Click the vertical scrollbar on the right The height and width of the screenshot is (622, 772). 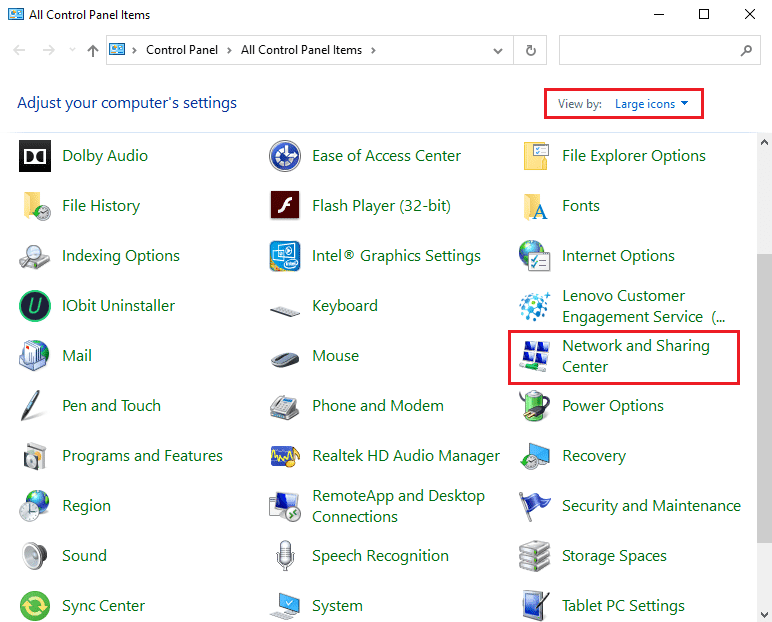(x=765, y=400)
